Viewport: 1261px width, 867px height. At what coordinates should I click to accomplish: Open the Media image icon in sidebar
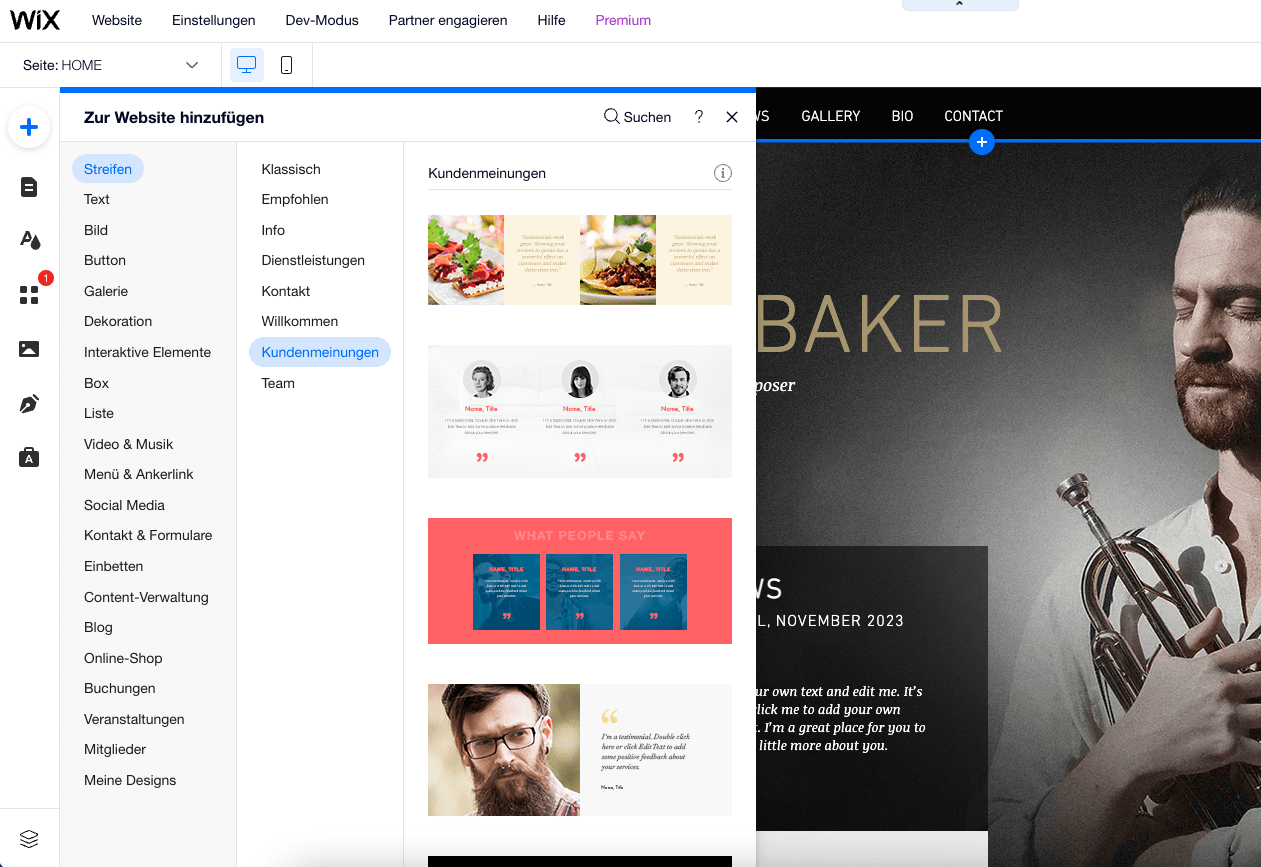pos(29,349)
